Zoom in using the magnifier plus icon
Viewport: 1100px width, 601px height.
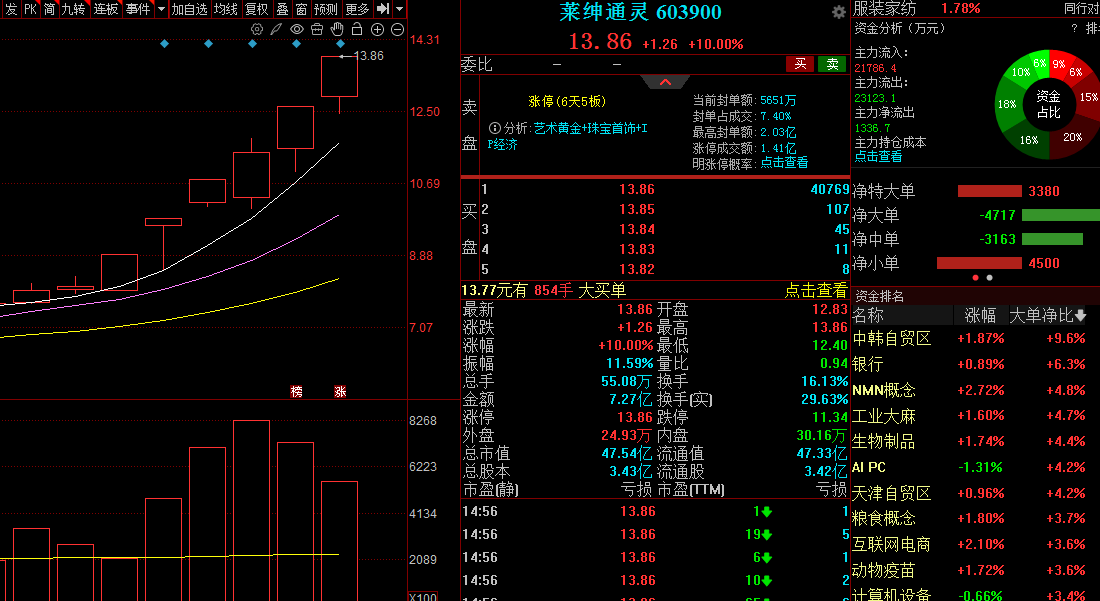point(377,29)
